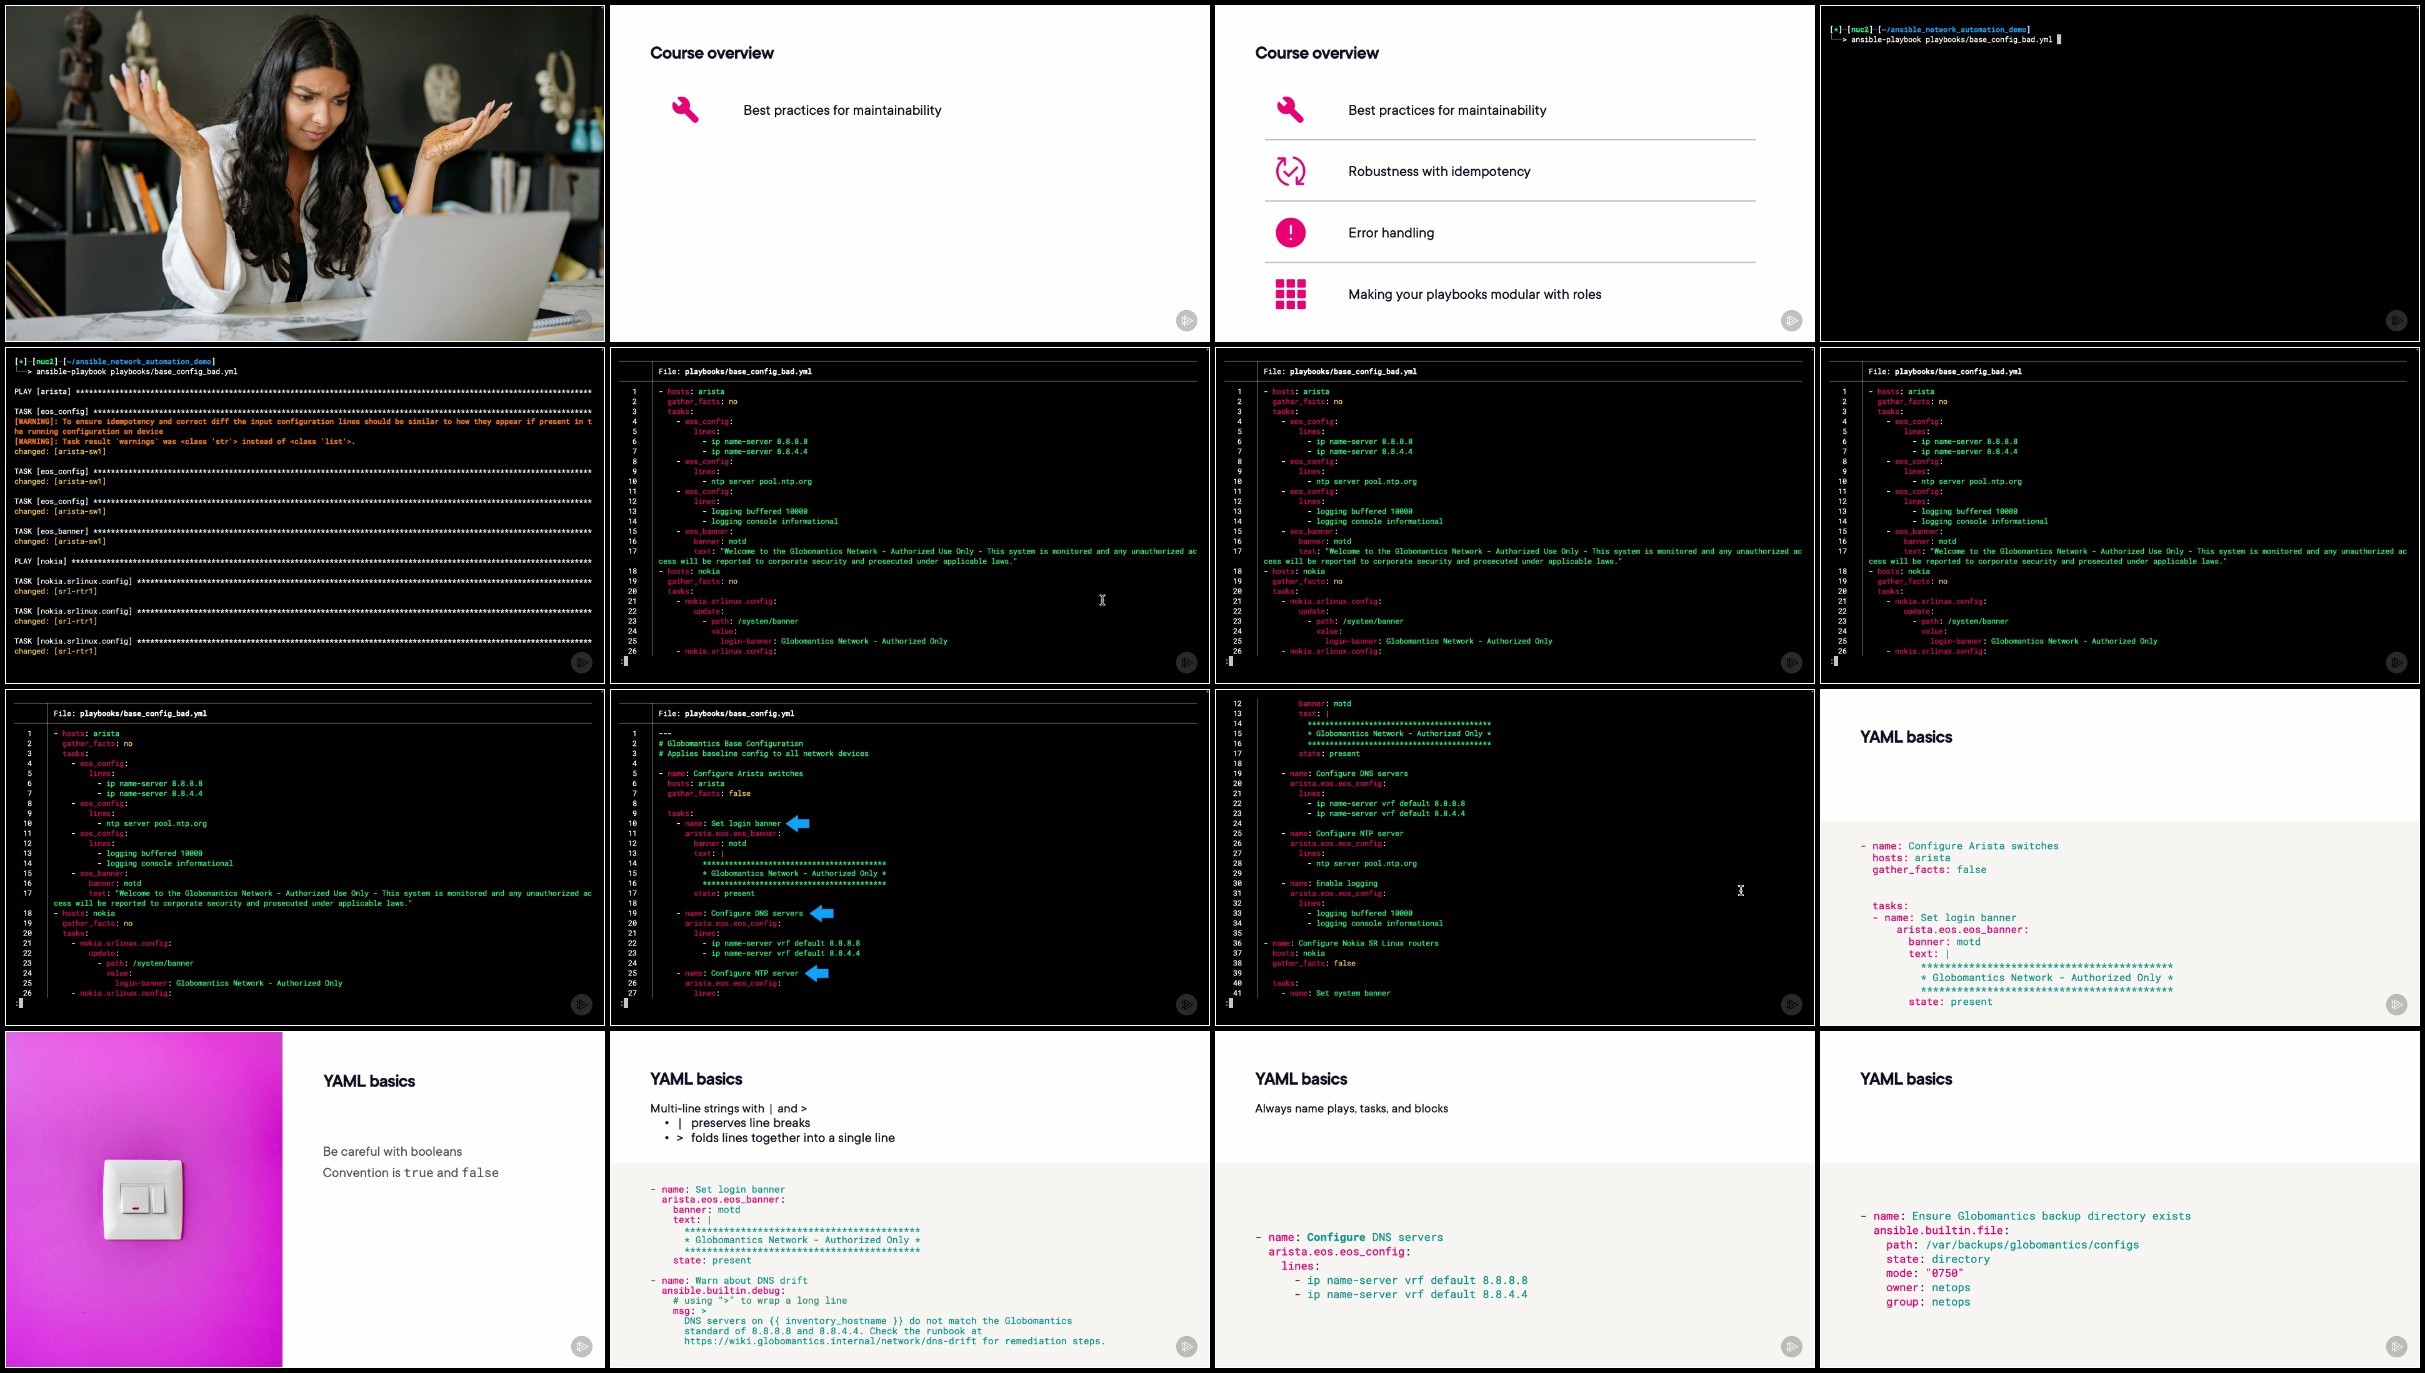
Task: Open the terminal thumbnail showing only the ansible-playbook command
Action: pos(2119,174)
